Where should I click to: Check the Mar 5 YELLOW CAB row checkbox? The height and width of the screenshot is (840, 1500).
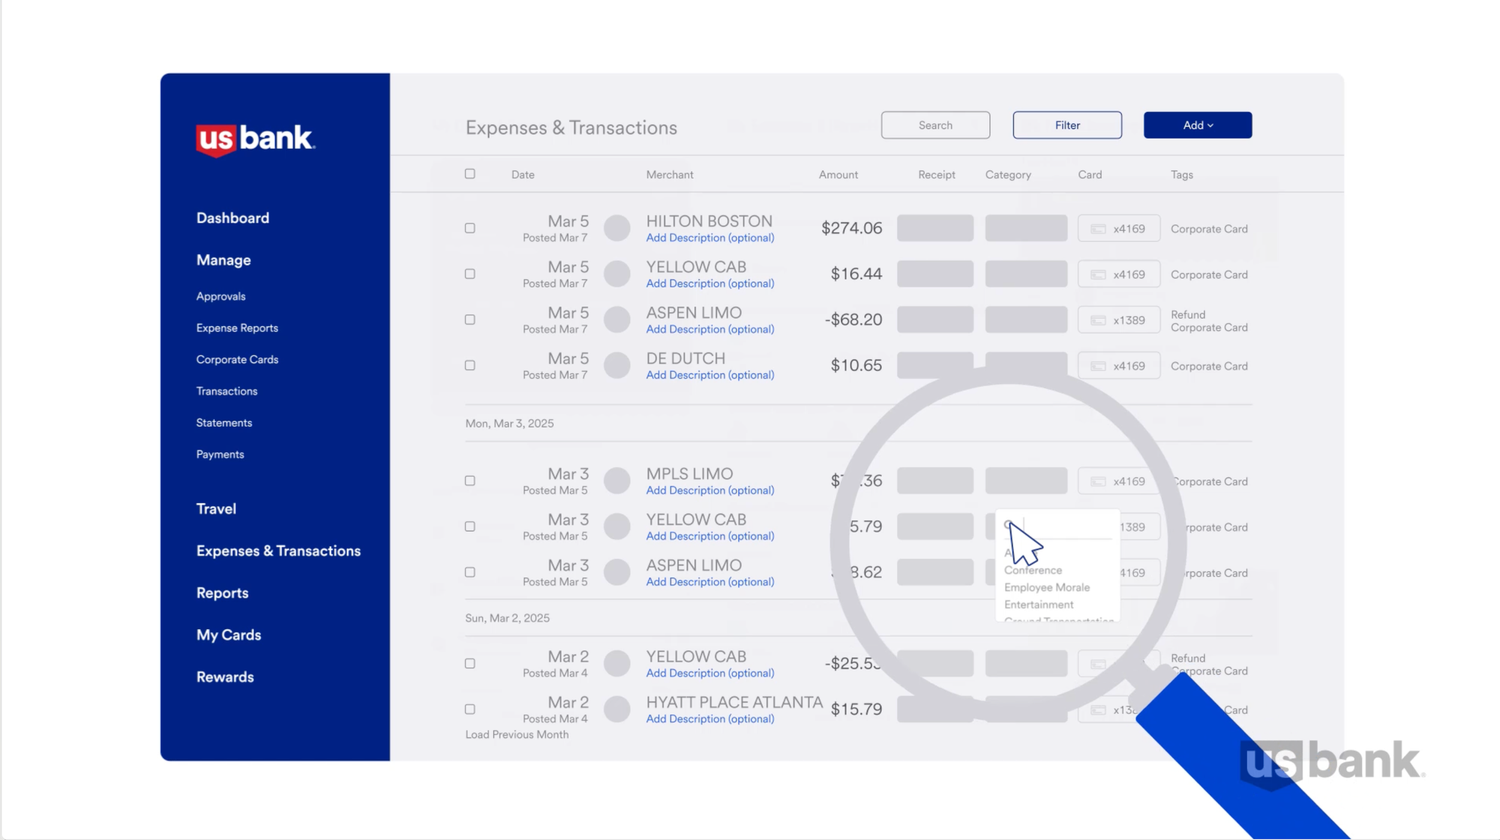470,274
